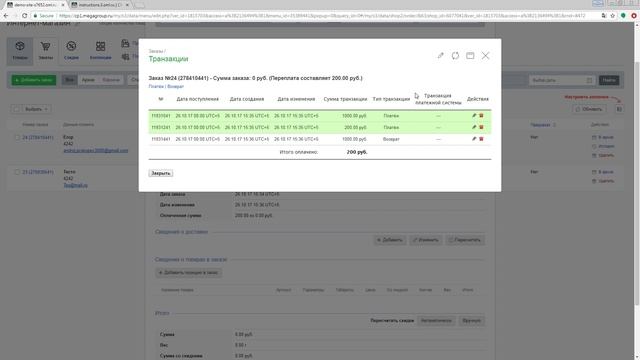Click the Добавить button in the delivery section
Viewport: 640px width, 360px height.
[390, 240]
